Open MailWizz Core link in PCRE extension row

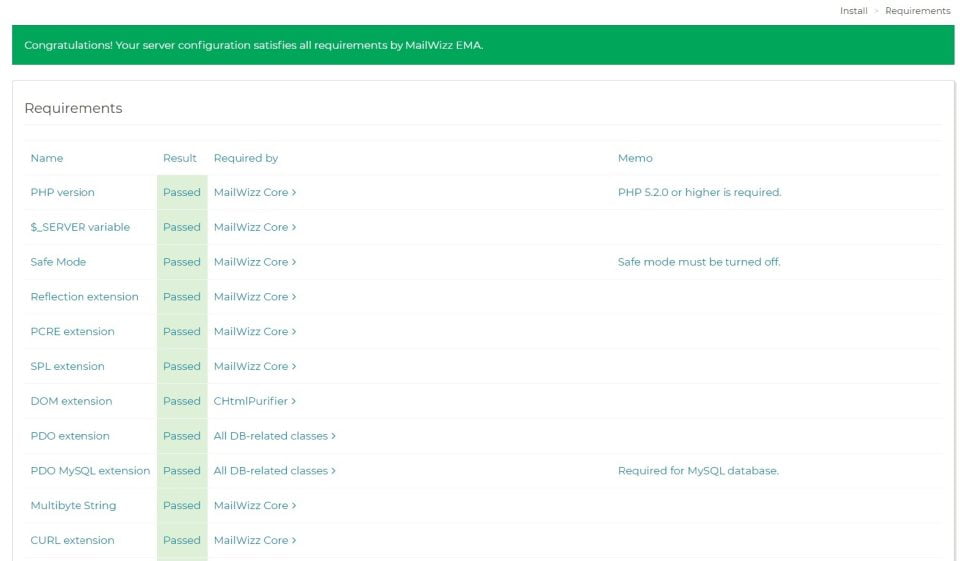(x=255, y=331)
